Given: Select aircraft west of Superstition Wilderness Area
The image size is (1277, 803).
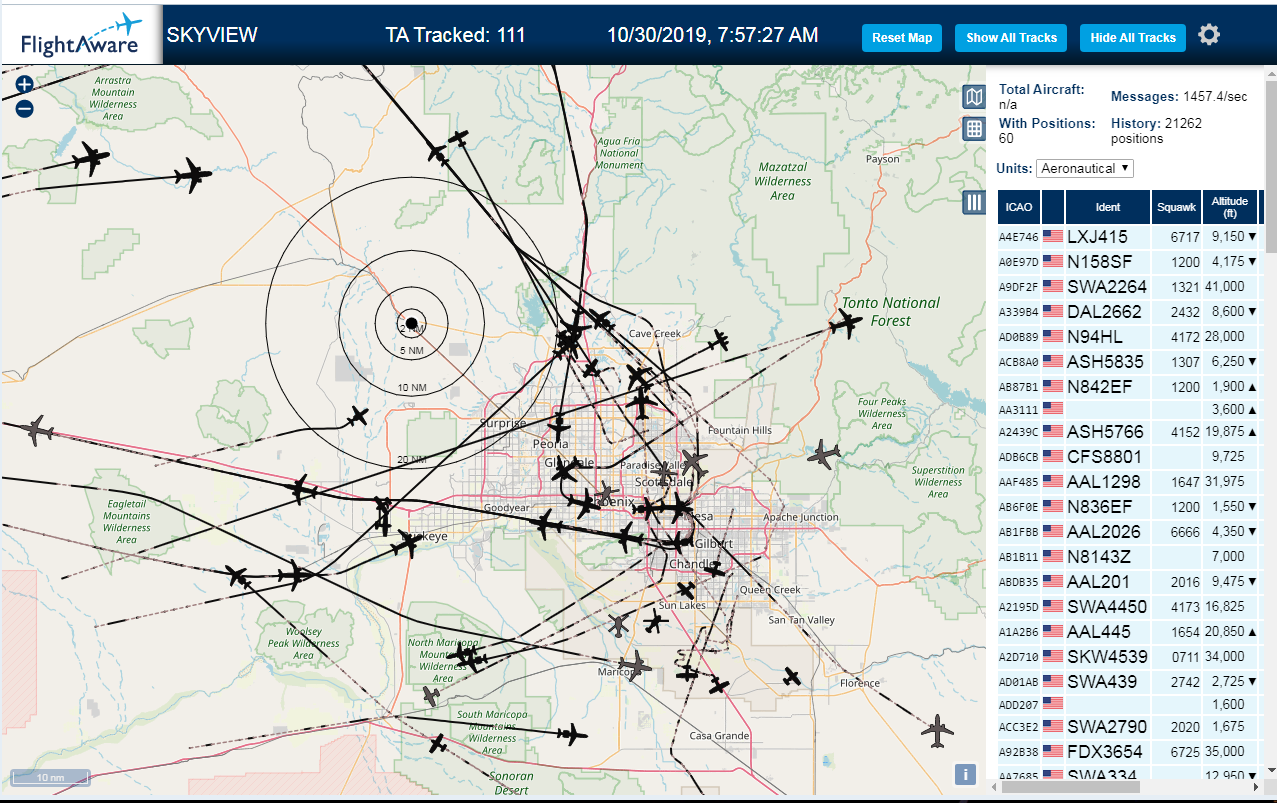Looking at the screenshot, I should point(824,454).
